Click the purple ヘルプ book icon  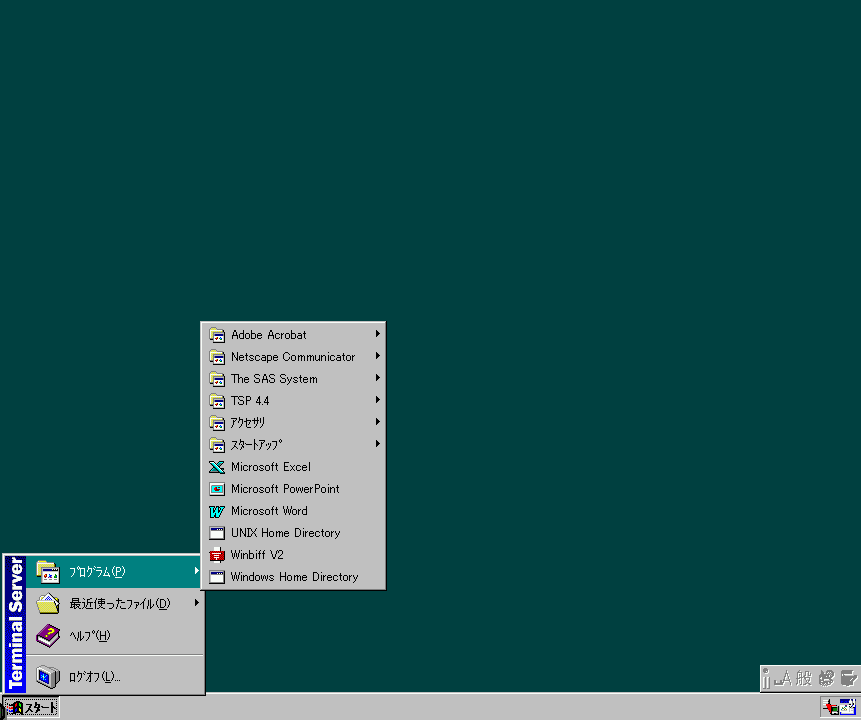tap(48, 635)
